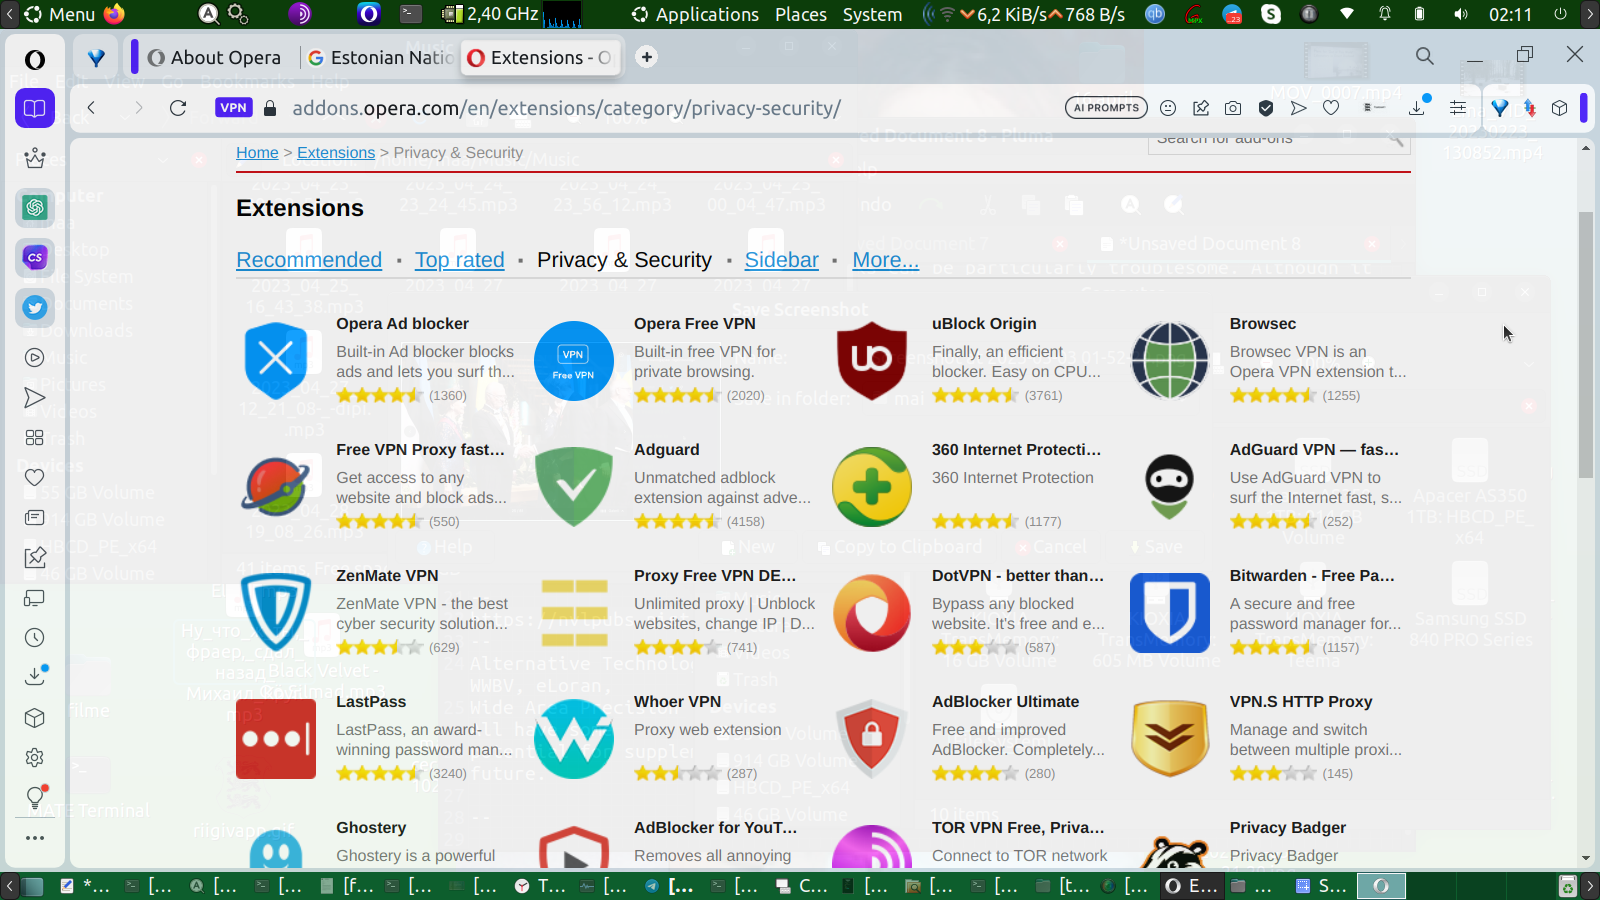Image resolution: width=1600 pixels, height=900 pixels.
Task: Open the Player icon in sidebar
Action: (x=35, y=358)
